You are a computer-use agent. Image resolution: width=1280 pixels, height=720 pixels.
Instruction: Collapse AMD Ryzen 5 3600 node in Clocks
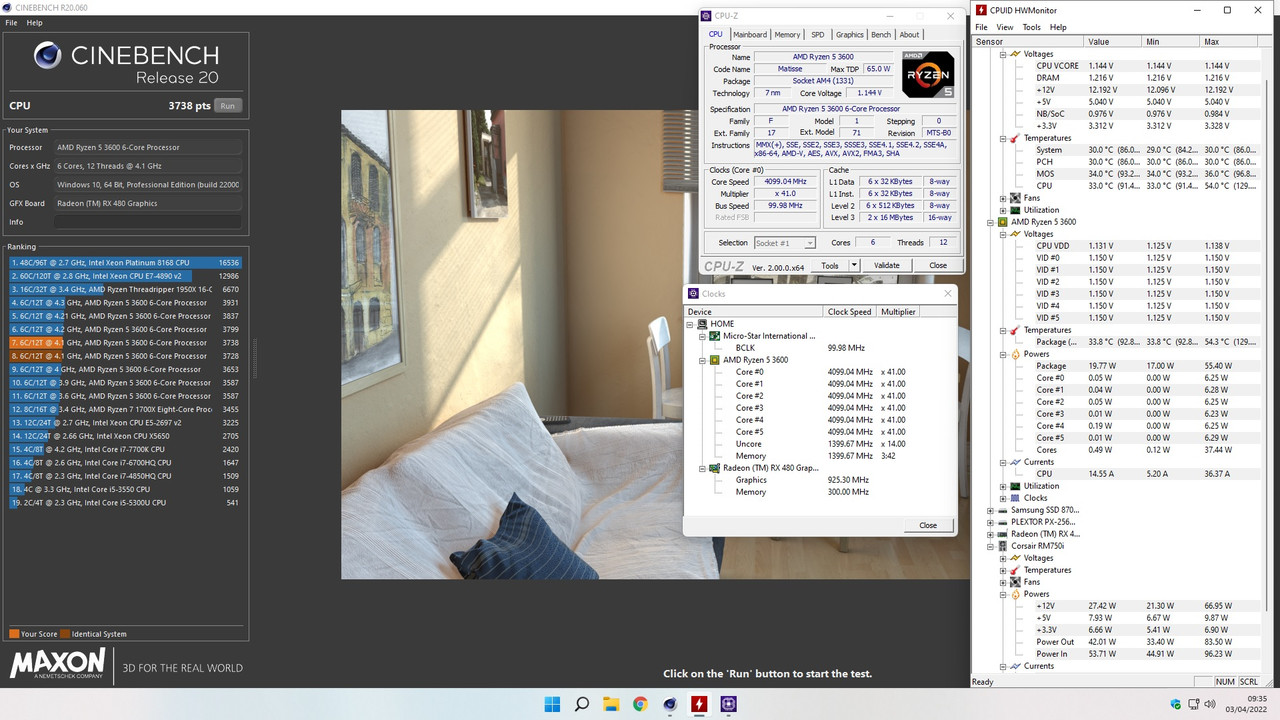pos(702,360)
